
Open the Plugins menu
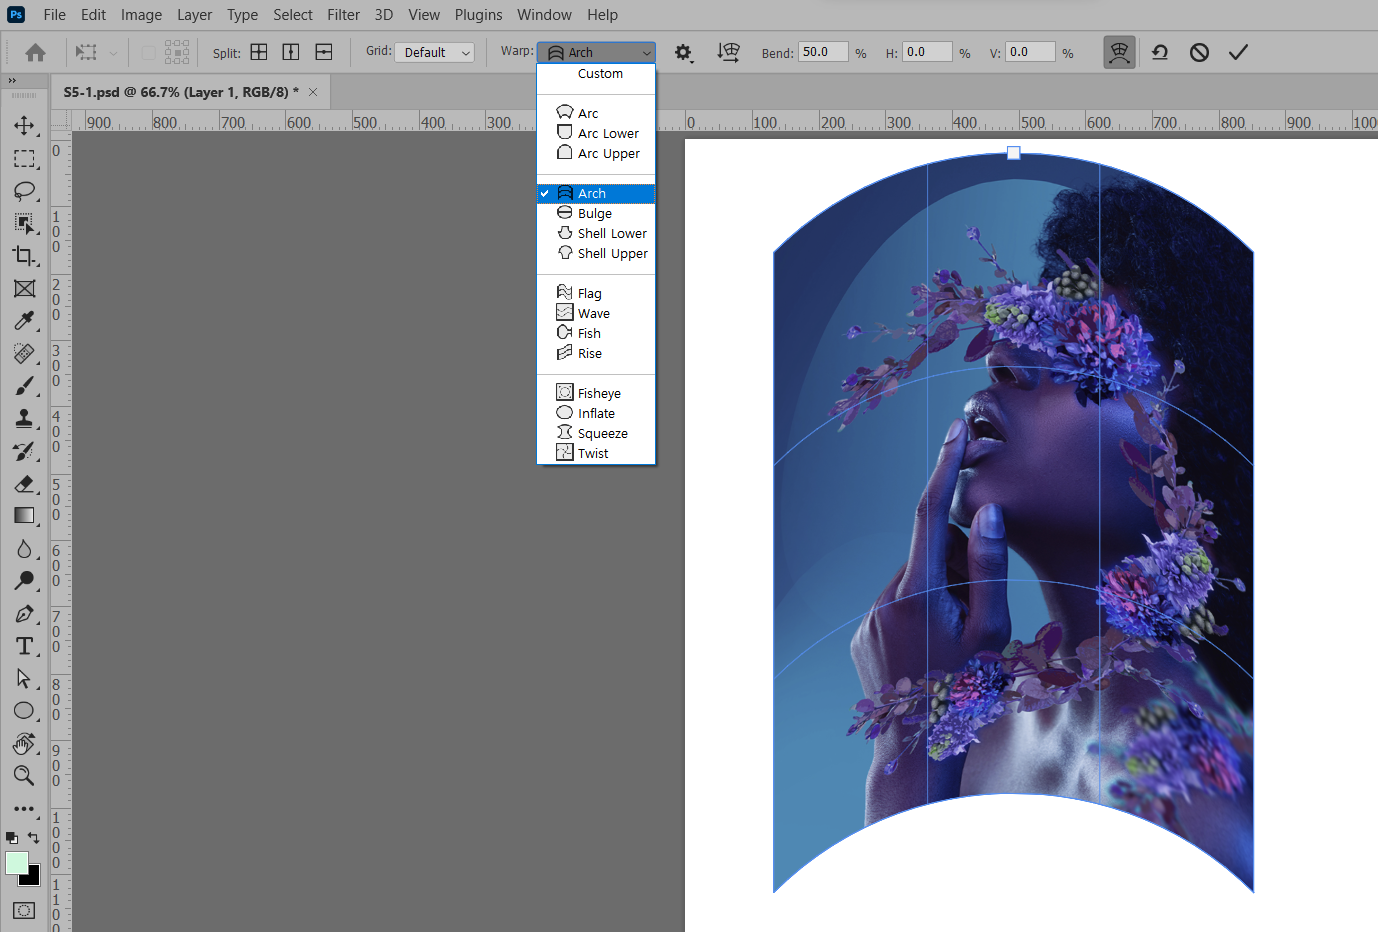pyautogui.click(x=479, y=15)
